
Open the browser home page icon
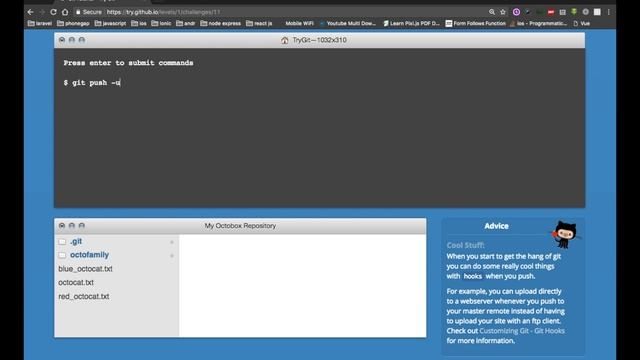pyautogui.click(x=65, y=12)
